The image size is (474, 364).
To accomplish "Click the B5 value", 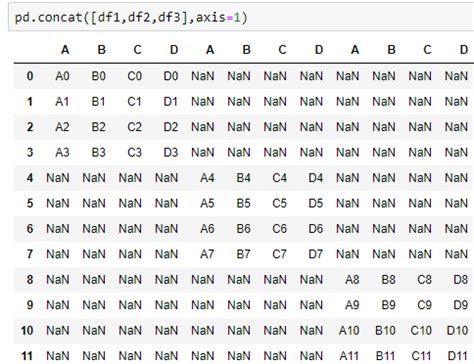I will point(244,203).
